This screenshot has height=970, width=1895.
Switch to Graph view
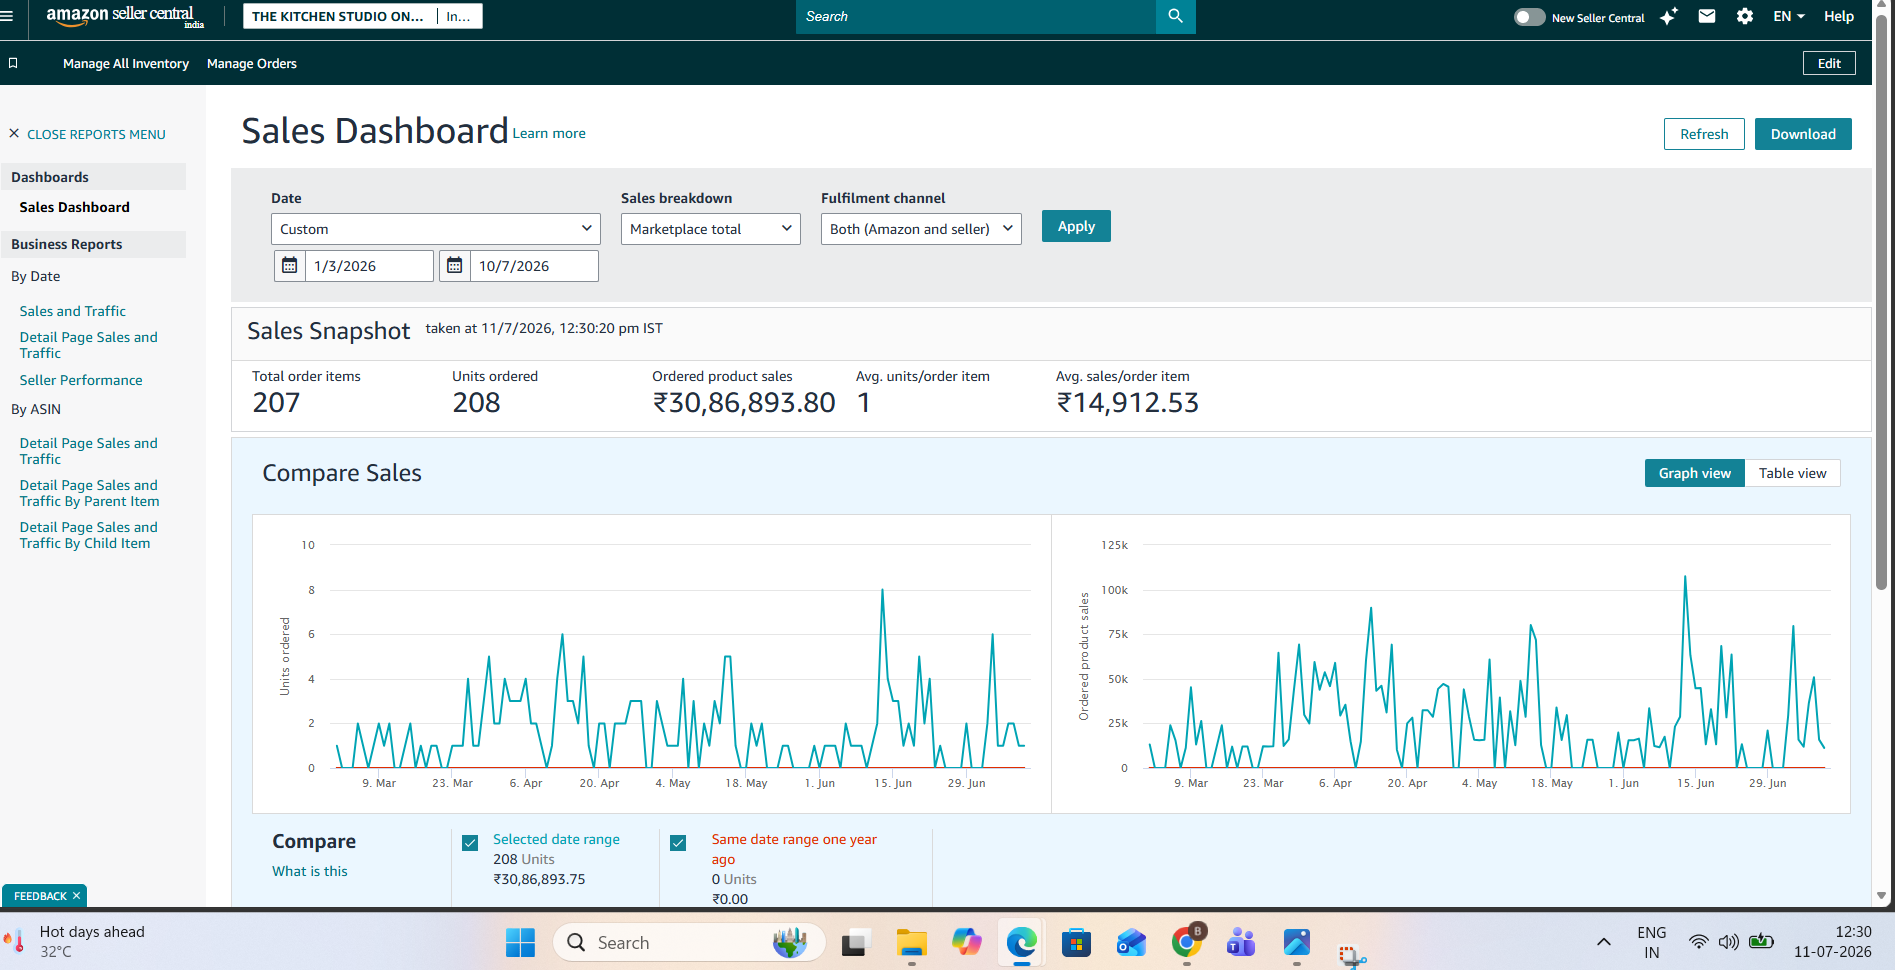(x=1694, y=473)
